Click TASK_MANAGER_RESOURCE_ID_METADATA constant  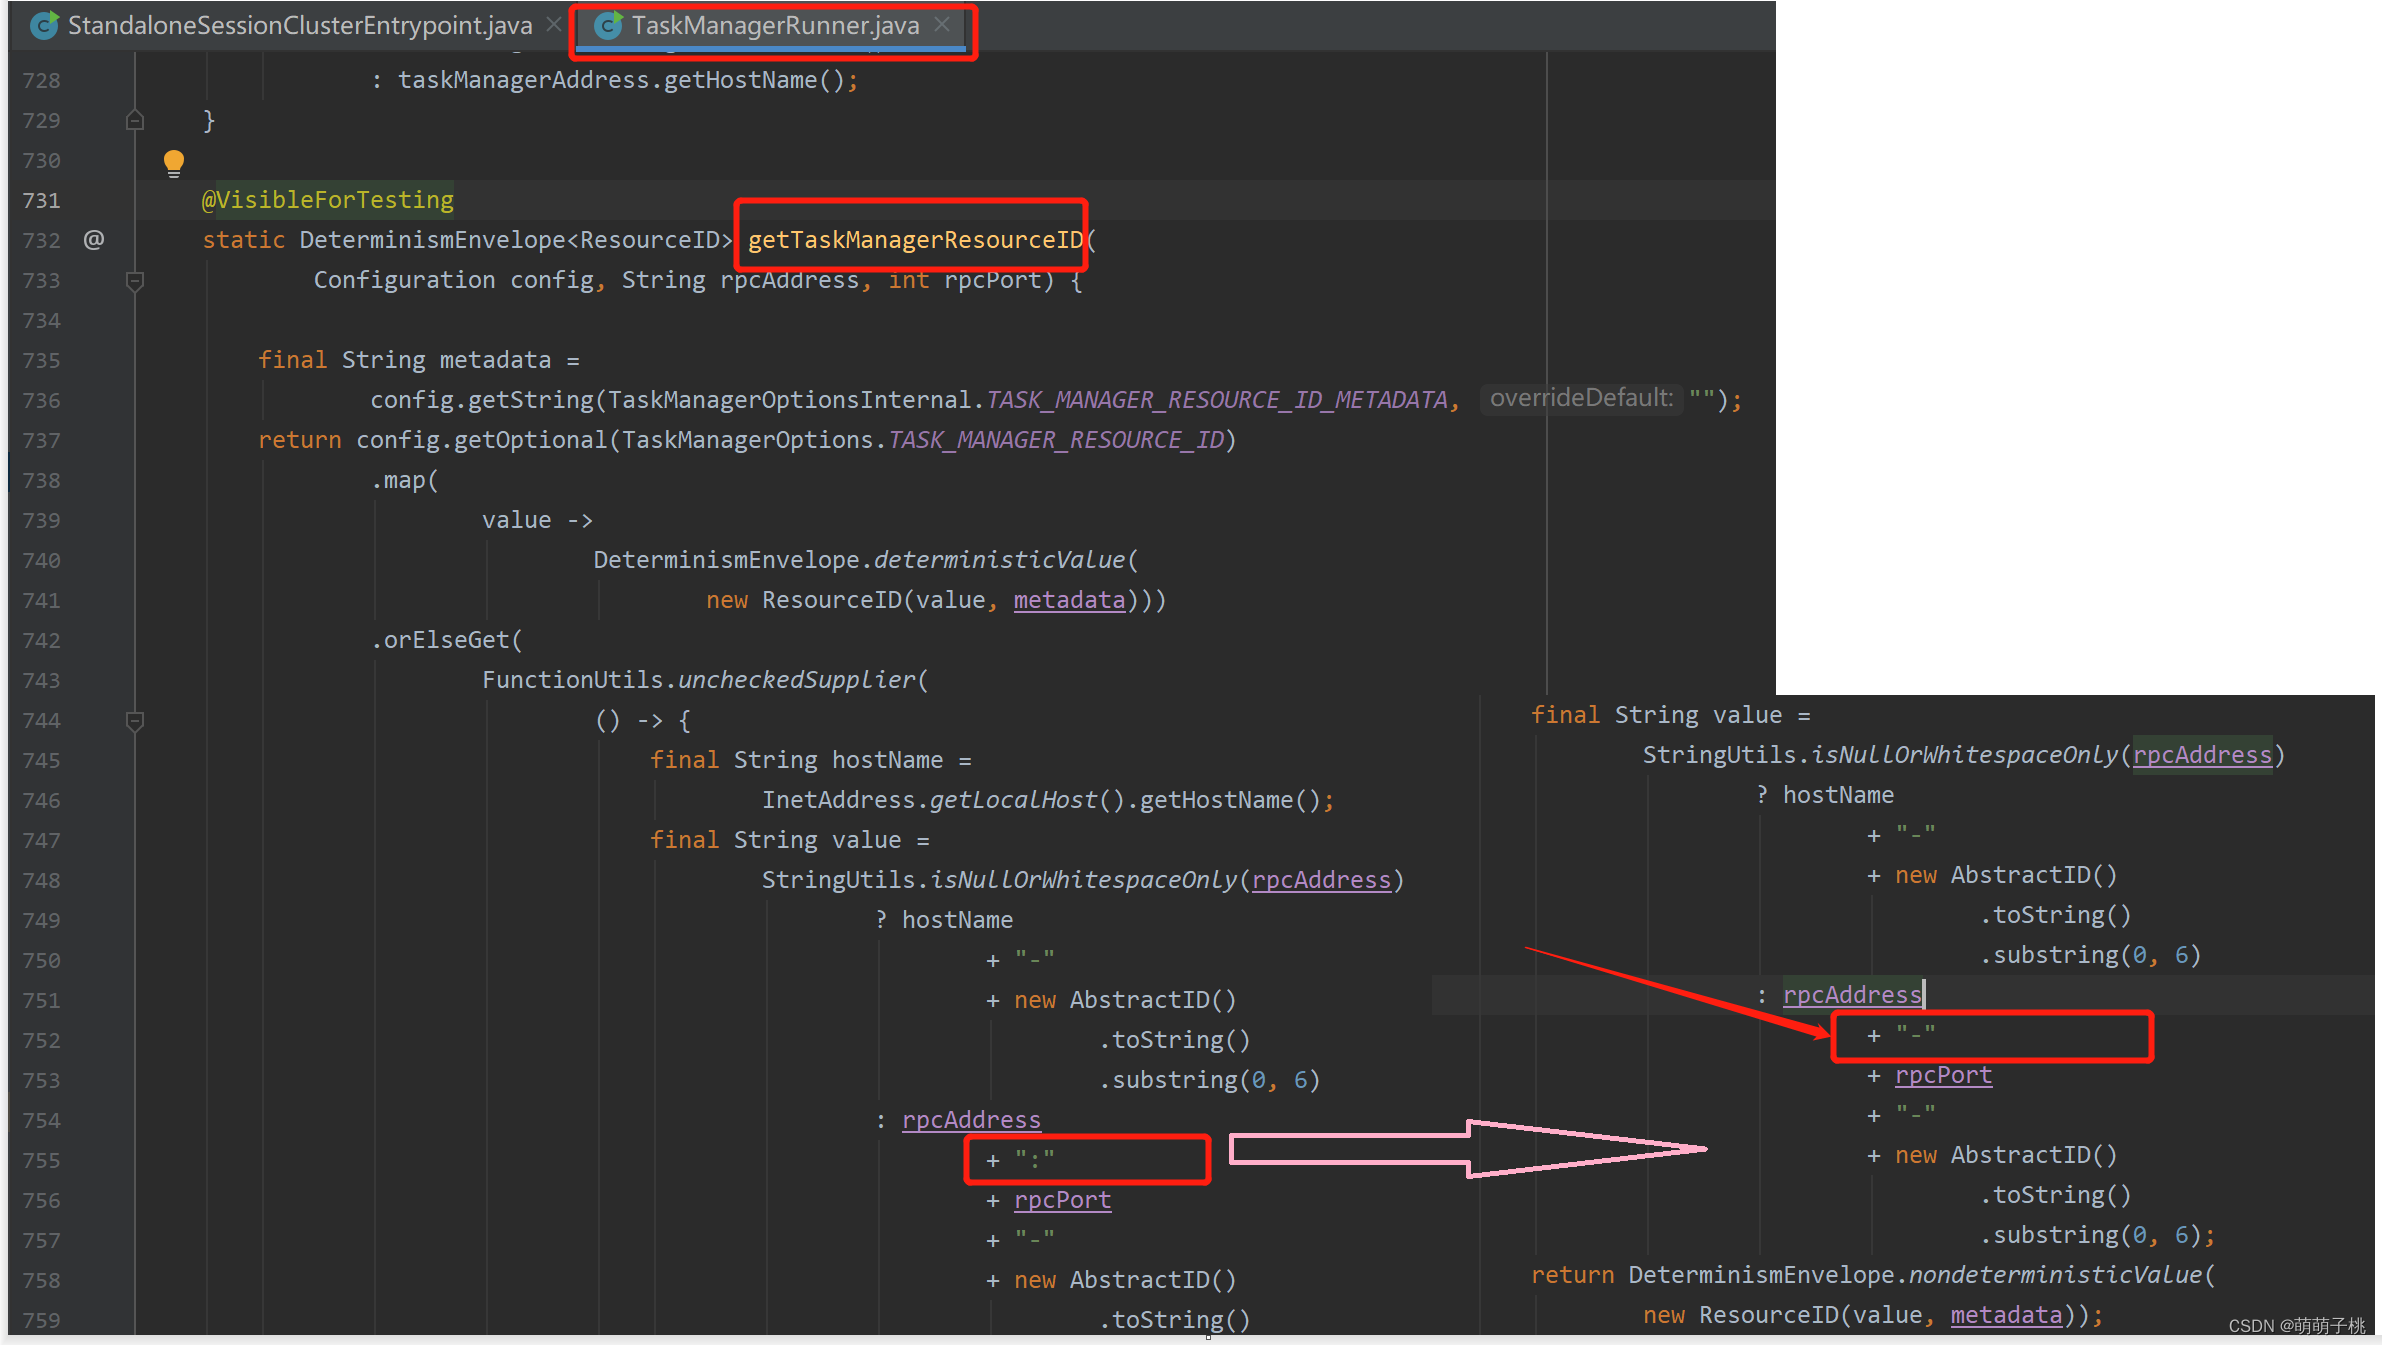(x=1217, y=400)
